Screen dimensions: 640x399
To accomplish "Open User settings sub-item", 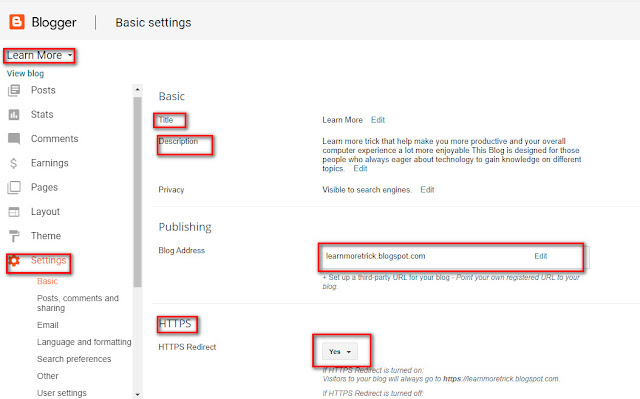I will coord(62,393).
